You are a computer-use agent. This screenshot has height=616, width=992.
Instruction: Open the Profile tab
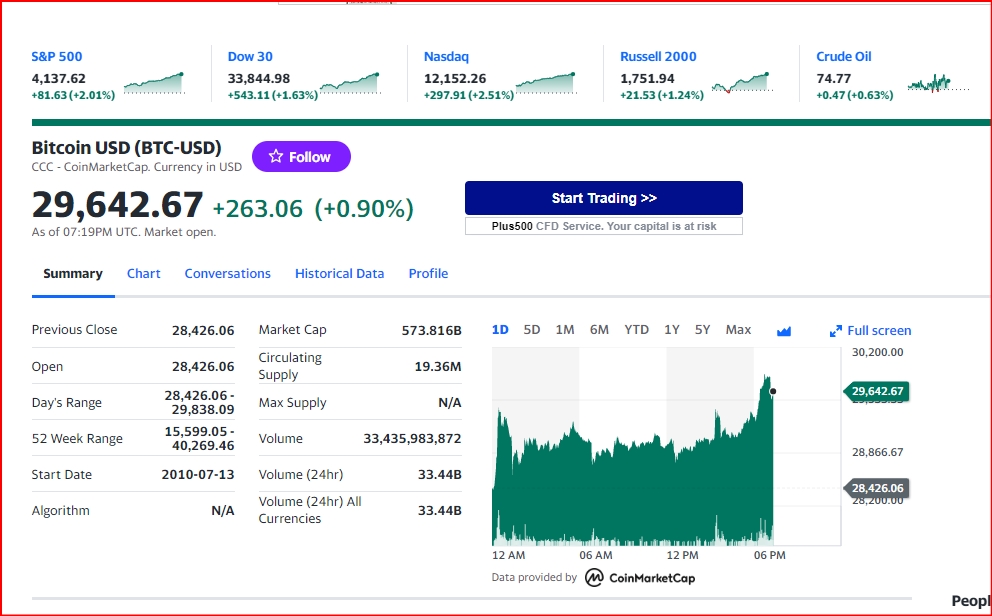(x=428, y=274)
